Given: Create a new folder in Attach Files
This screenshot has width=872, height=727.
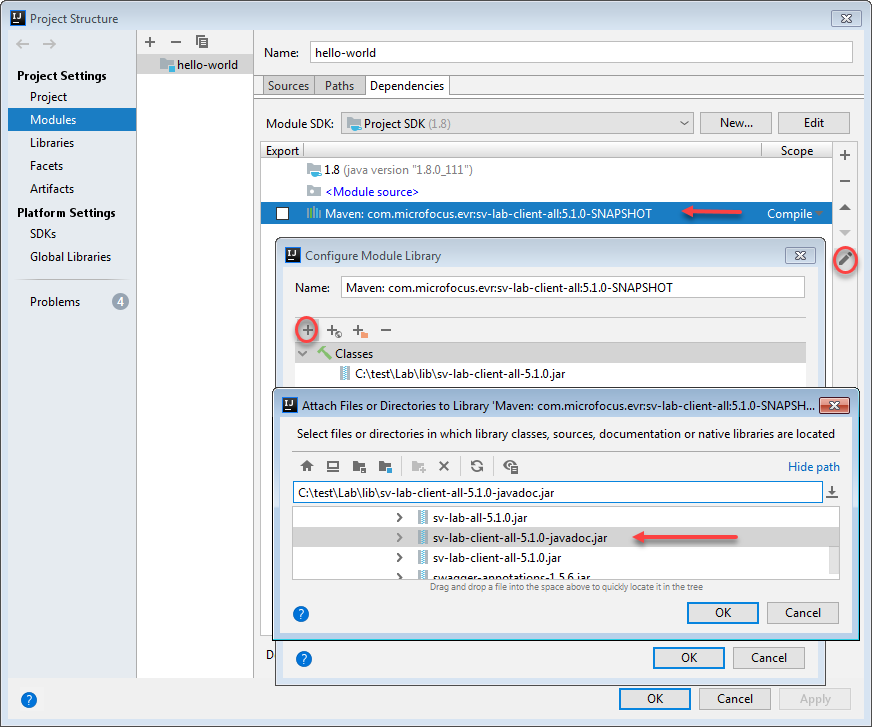Looking at the screenshot, I should (x=418, y=466).
